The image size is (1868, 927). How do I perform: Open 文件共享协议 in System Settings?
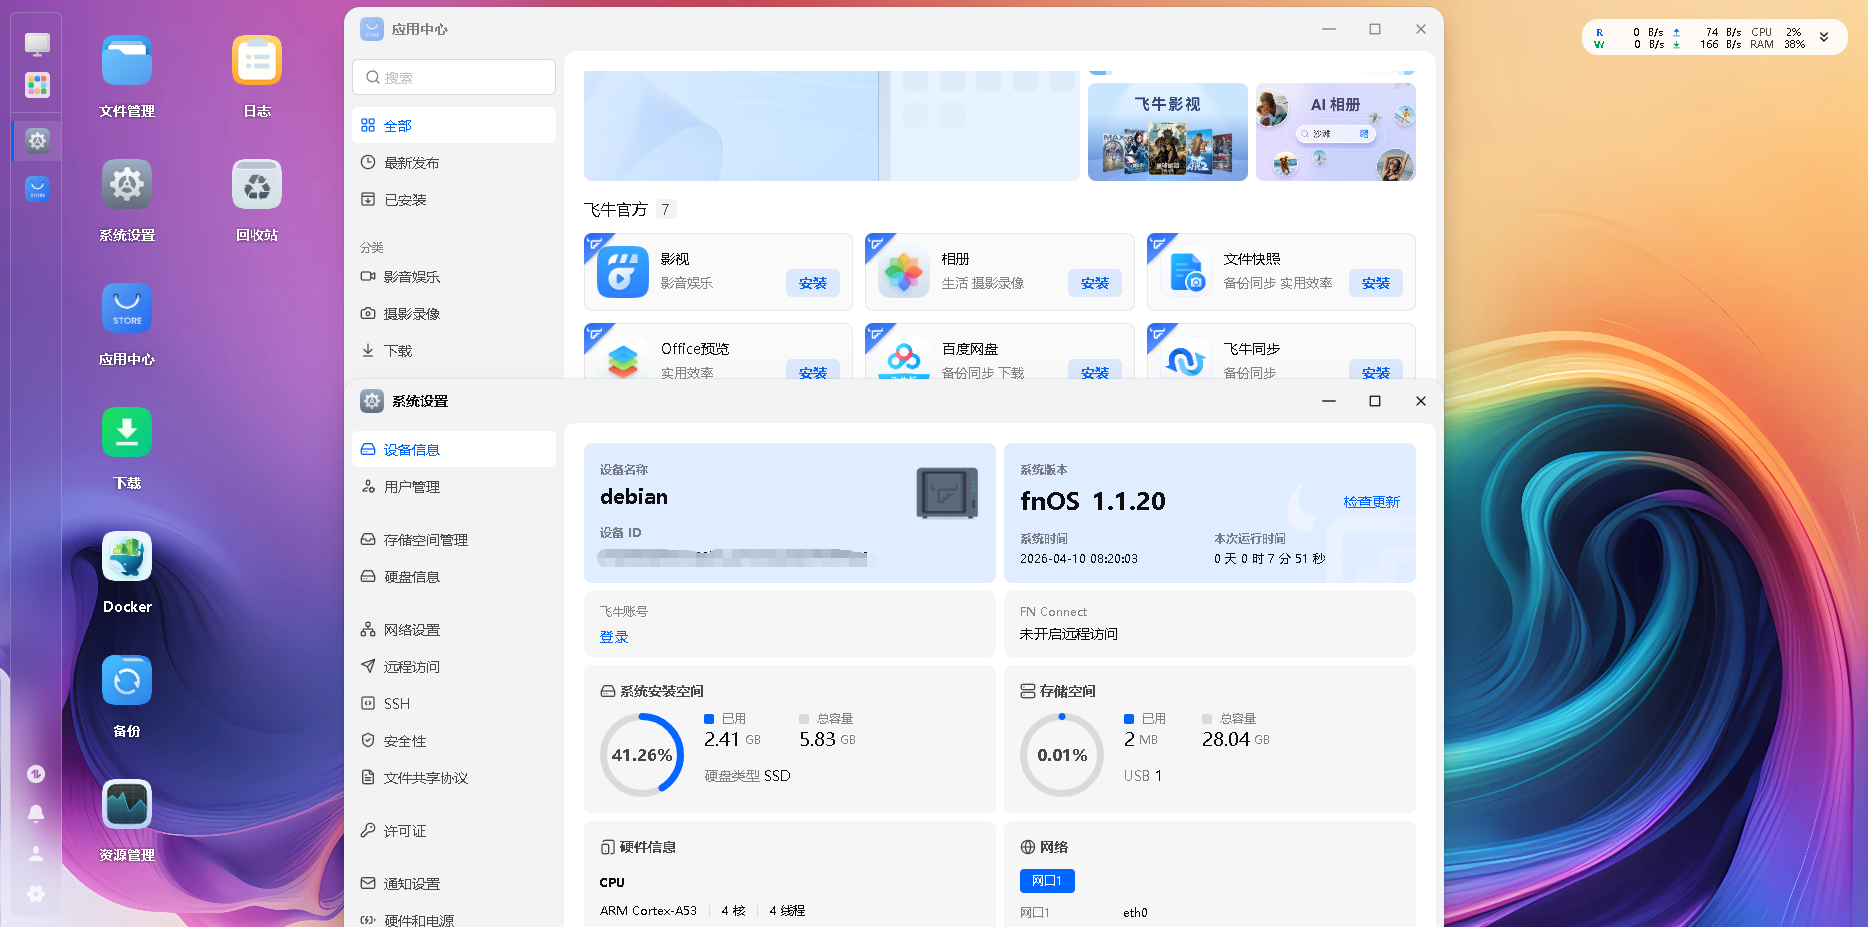click(454, 778)
